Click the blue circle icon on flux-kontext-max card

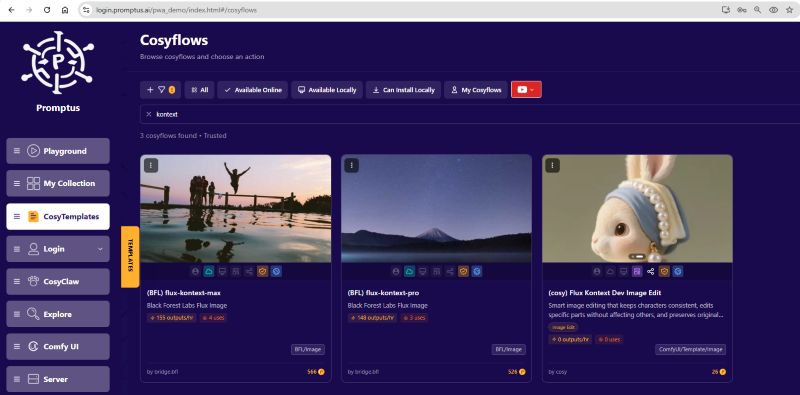[x=276, y=271]
